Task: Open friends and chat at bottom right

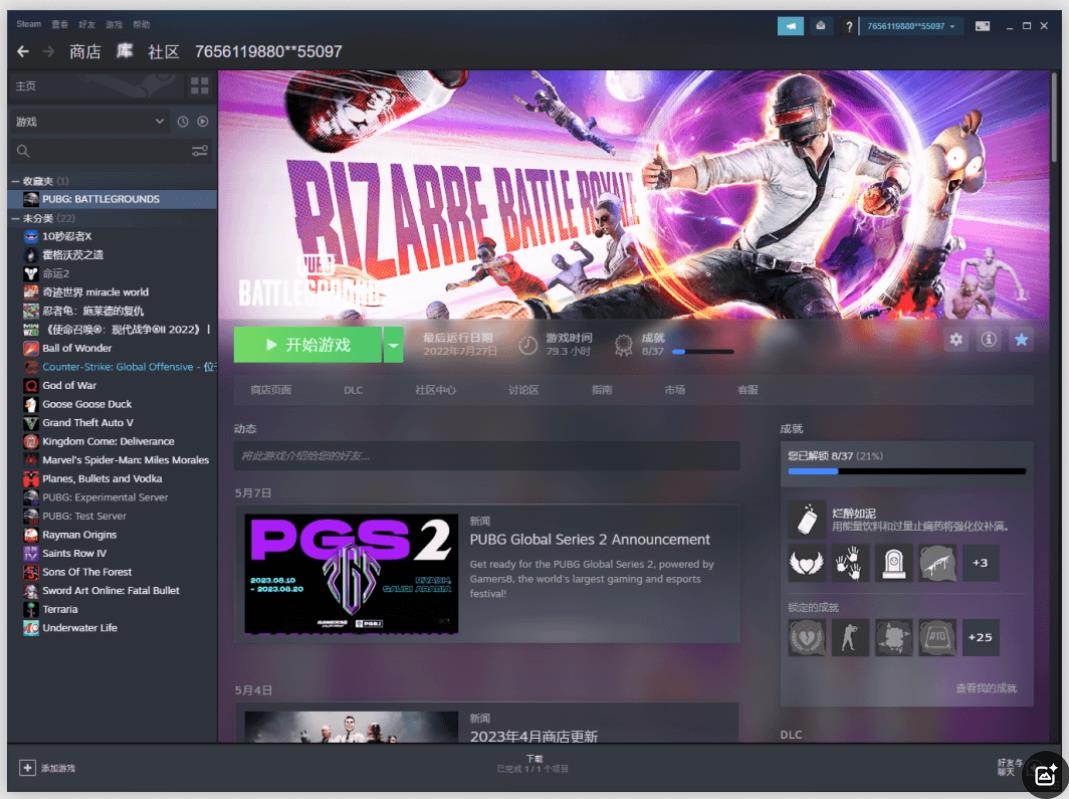Action: 1010,767
